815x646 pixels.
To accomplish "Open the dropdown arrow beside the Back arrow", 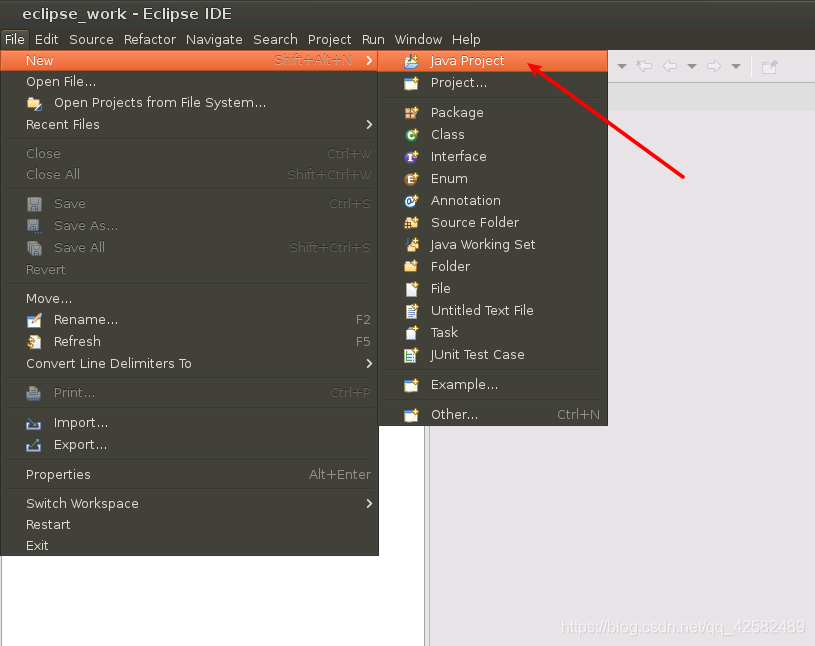I will tap(692, 67).
